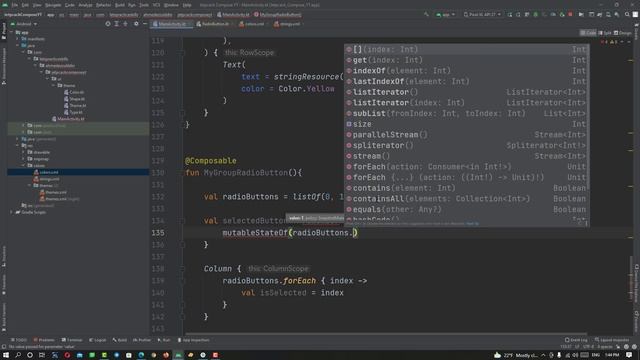Click MyGroupRadioButton breadcrumb in navigation bar
This screenshot has height=360, width=640.
[x=277, y=14]
